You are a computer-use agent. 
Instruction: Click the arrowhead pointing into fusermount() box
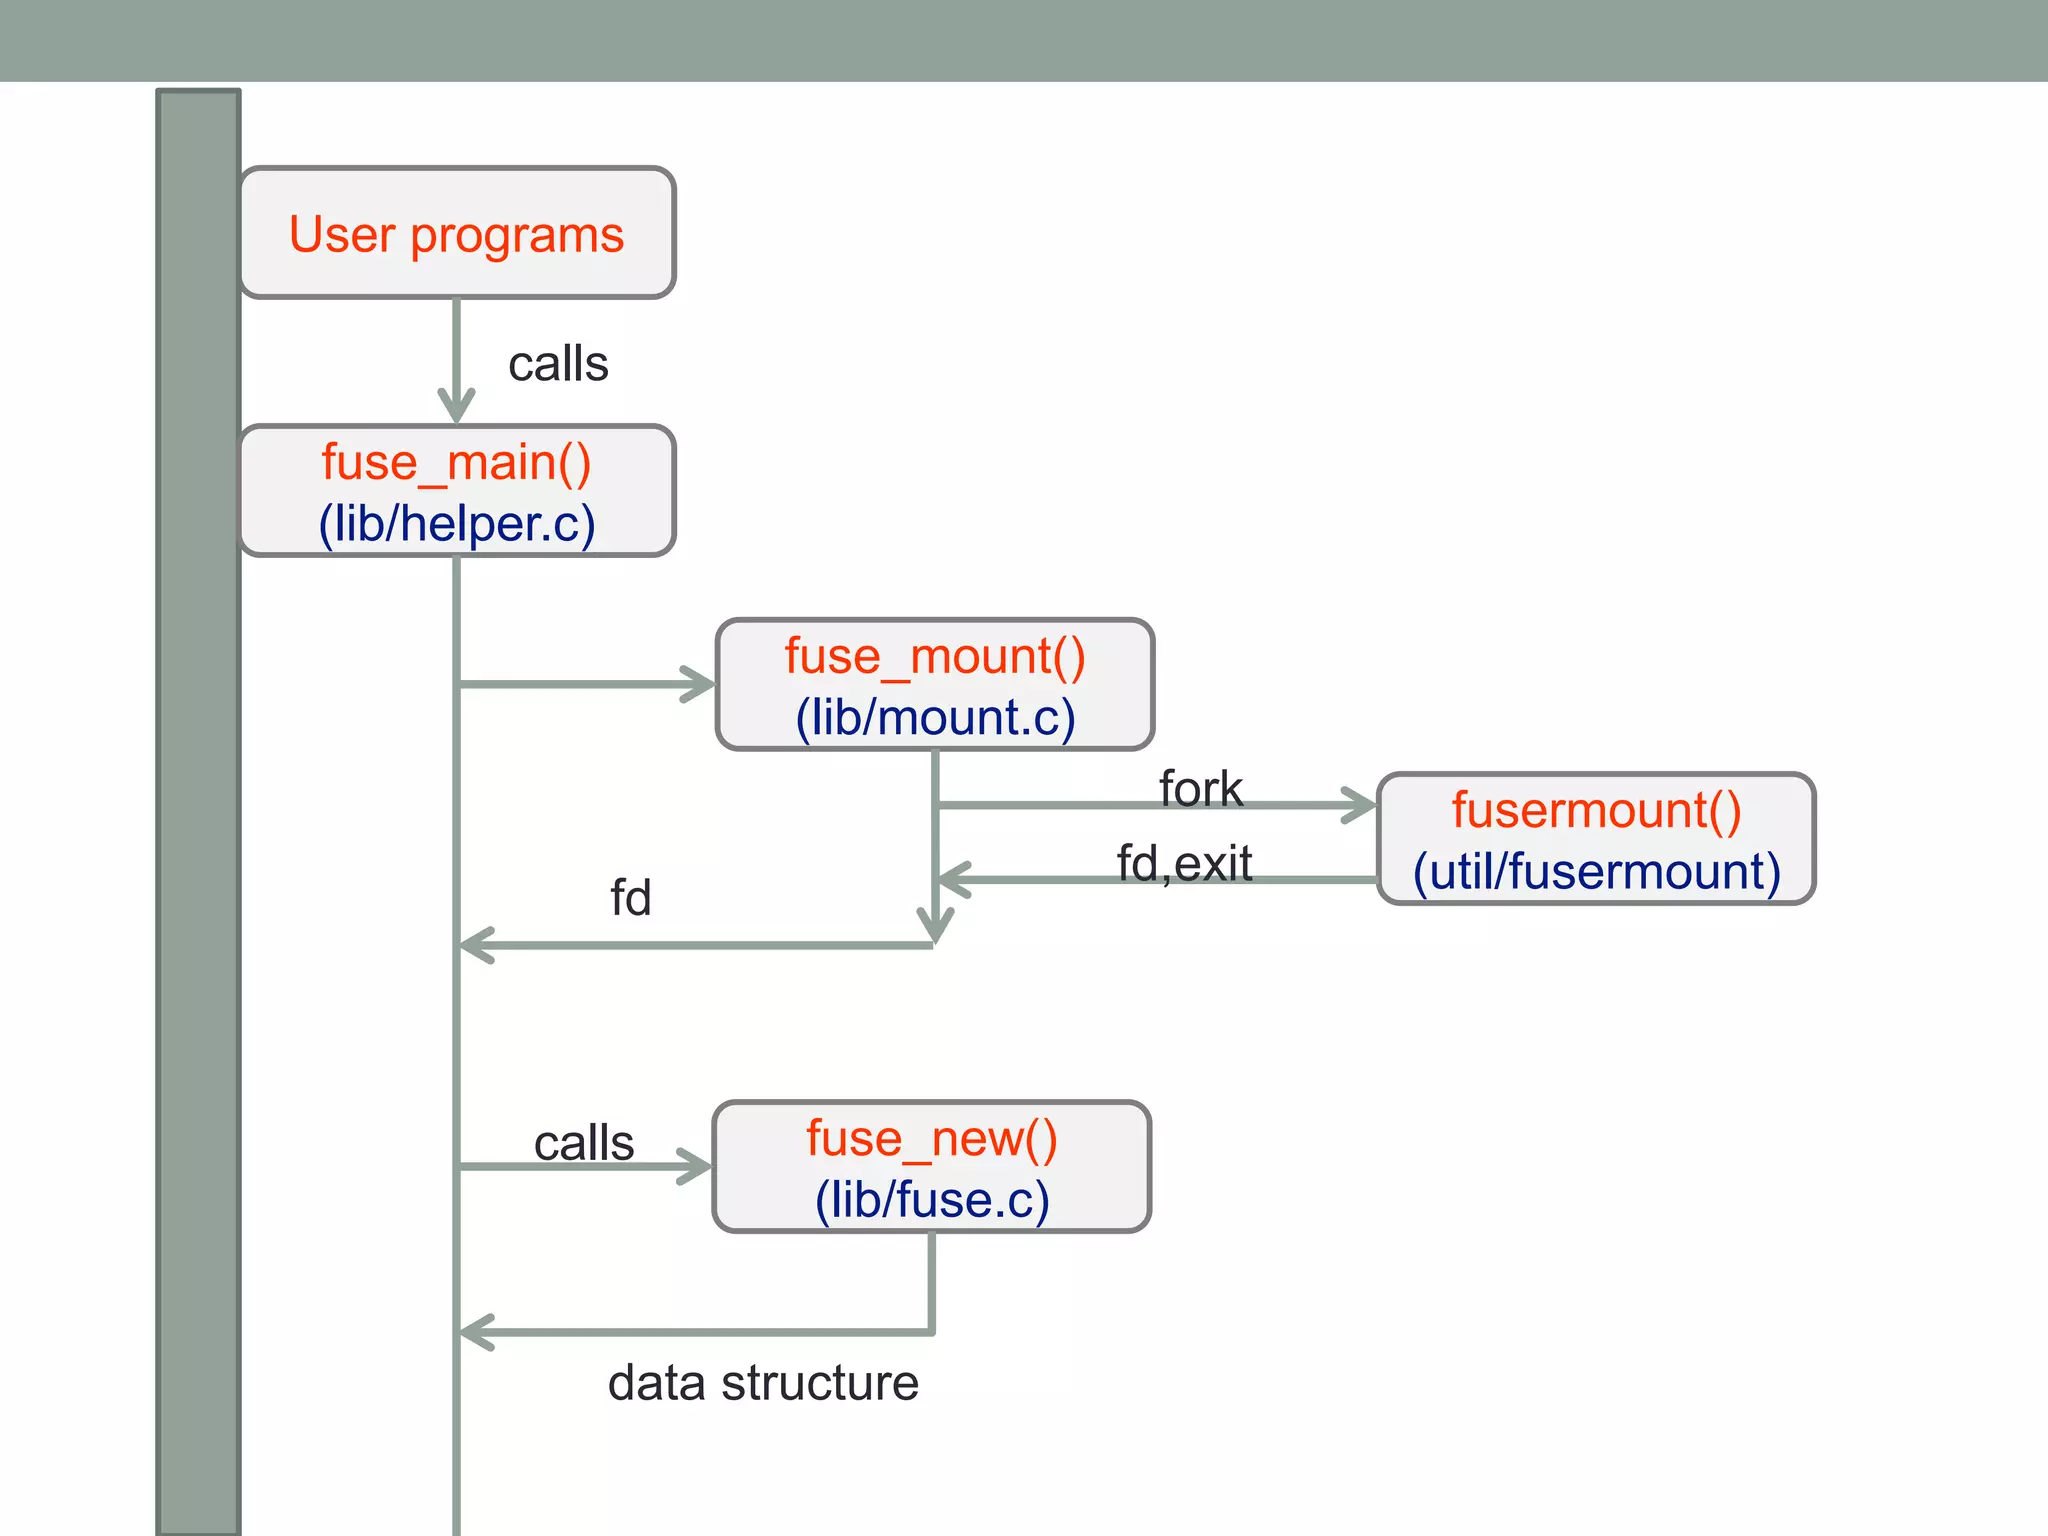coord(1358,805)
